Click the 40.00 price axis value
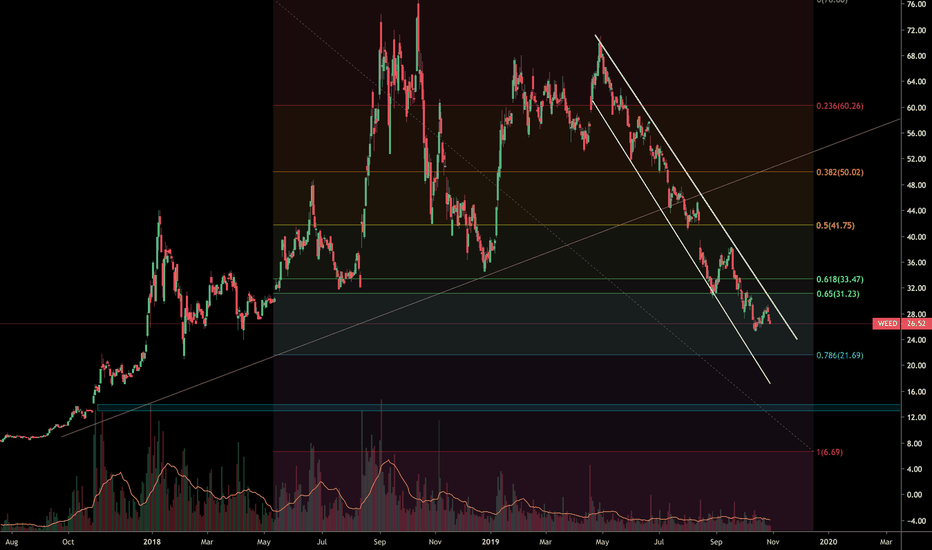The width and height of the screenshot is (932, 550). tap(916, 237)
